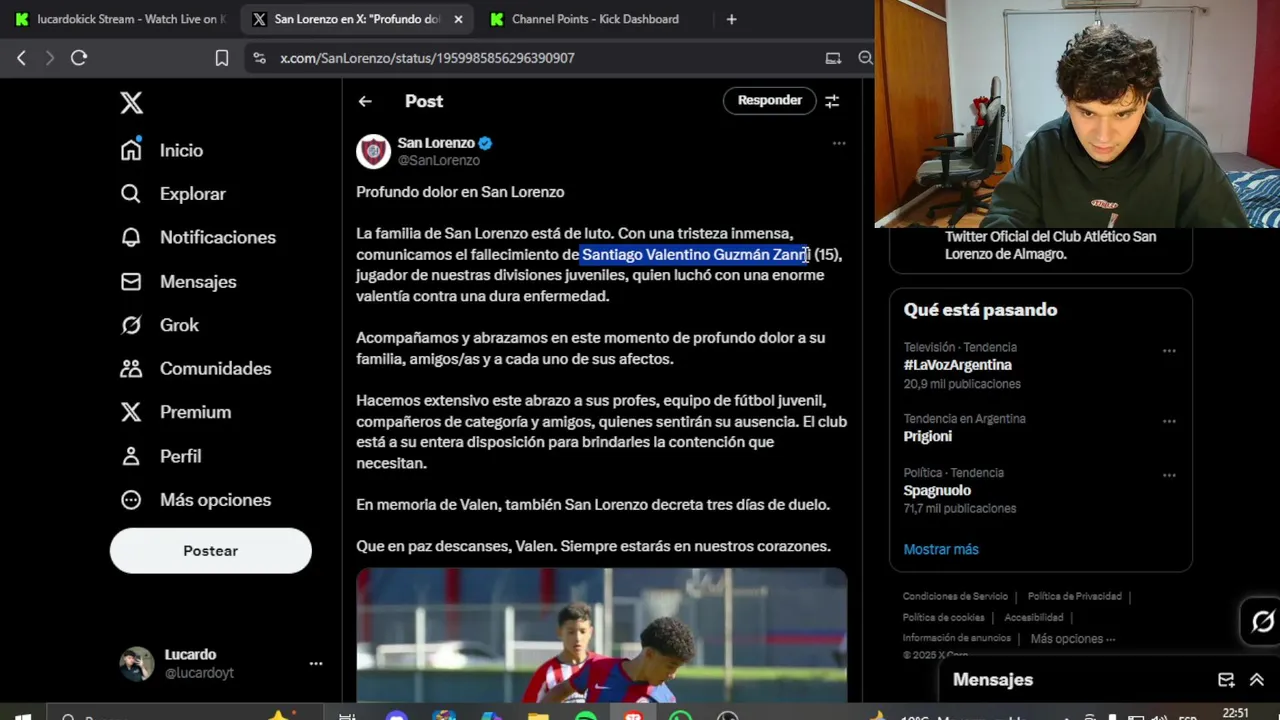
Task: Click the 'Qué está pasando' heading
Action: click(980, 310)
